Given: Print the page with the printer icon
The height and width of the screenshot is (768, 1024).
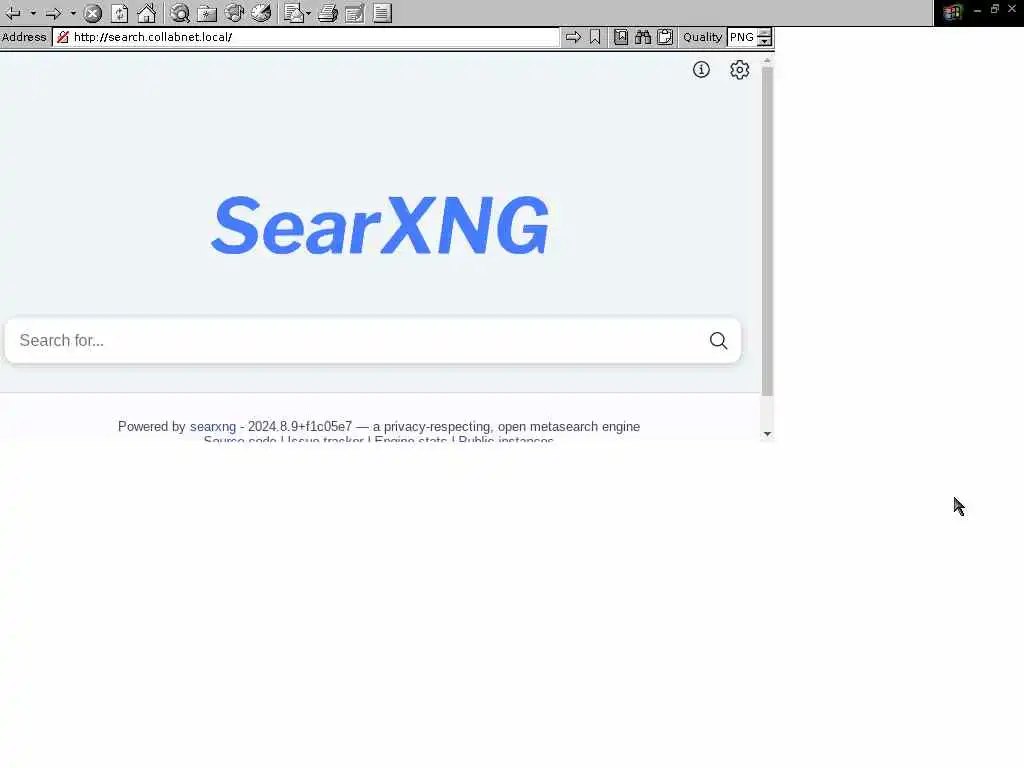Looking at the screenshot, I should tap(328, 13).
